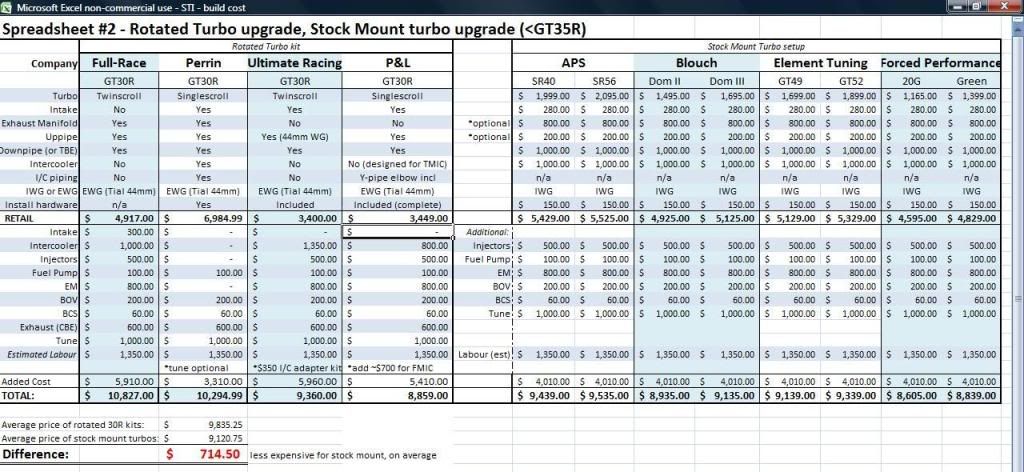Select Perrin added cost 3,310.00
Image resolution: width=1024 pixels, height=472 pixels.
[x=203, y=382]
